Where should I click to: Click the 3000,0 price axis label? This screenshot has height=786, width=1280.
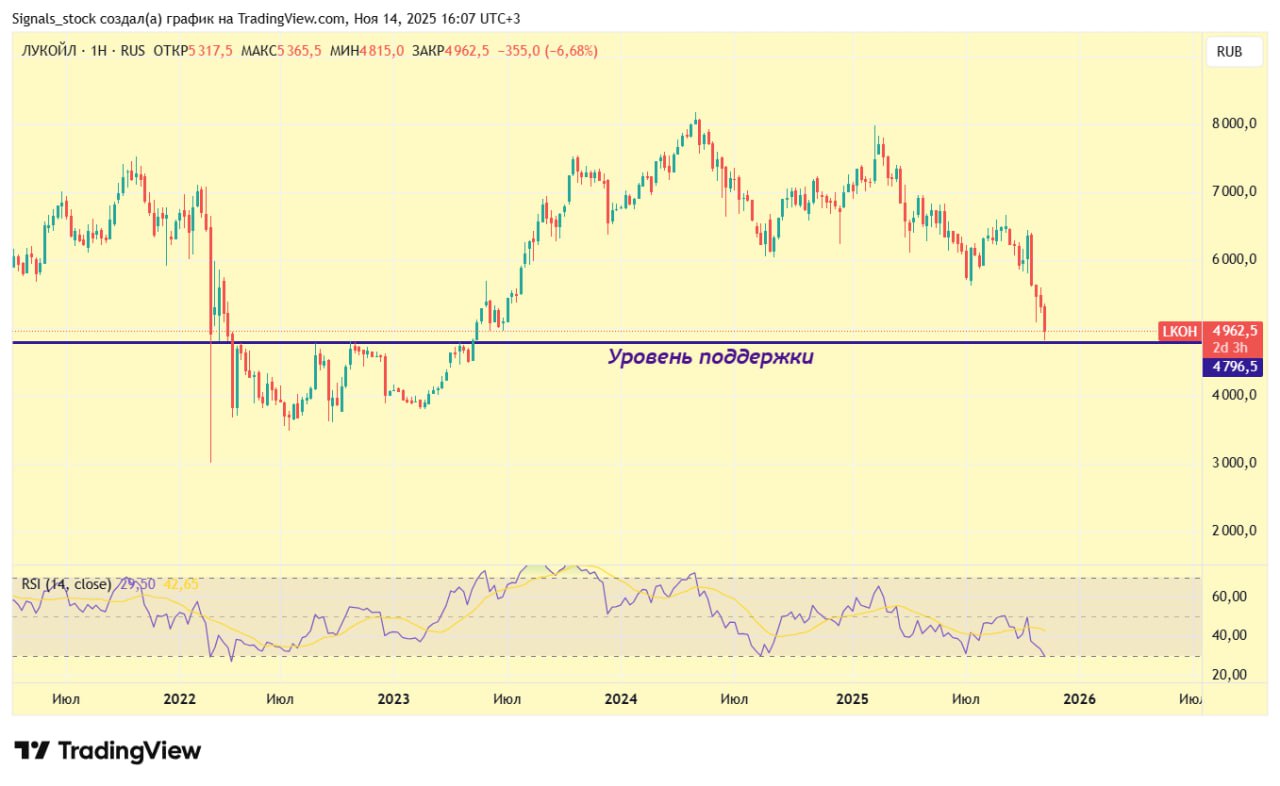(x=1234, y=463)
